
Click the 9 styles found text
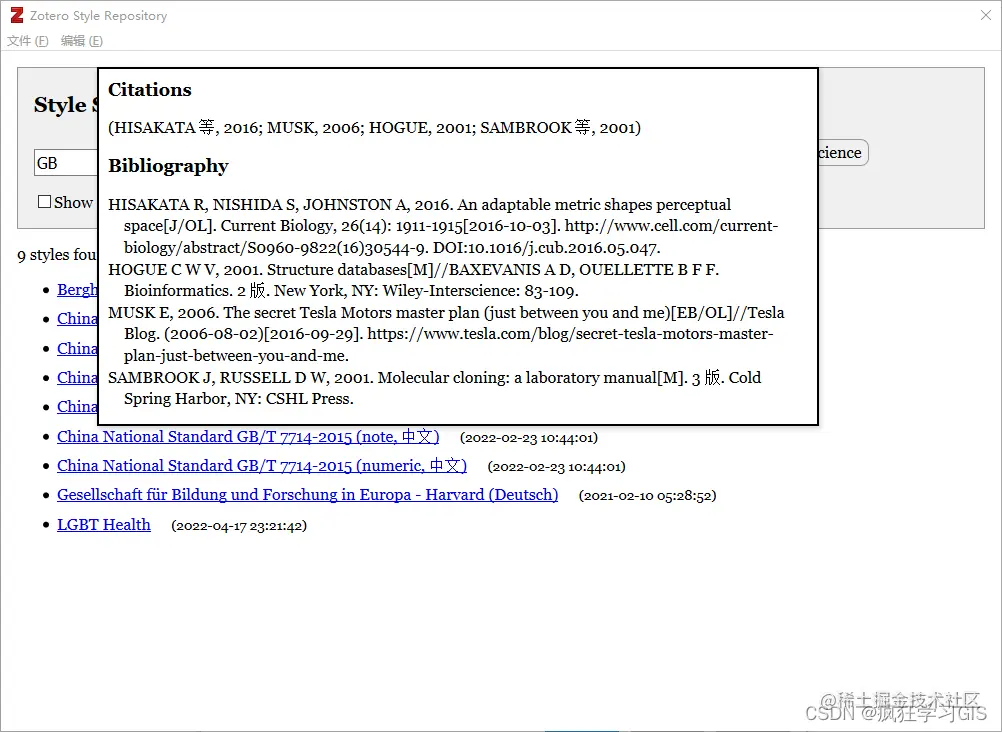[57, 255]
